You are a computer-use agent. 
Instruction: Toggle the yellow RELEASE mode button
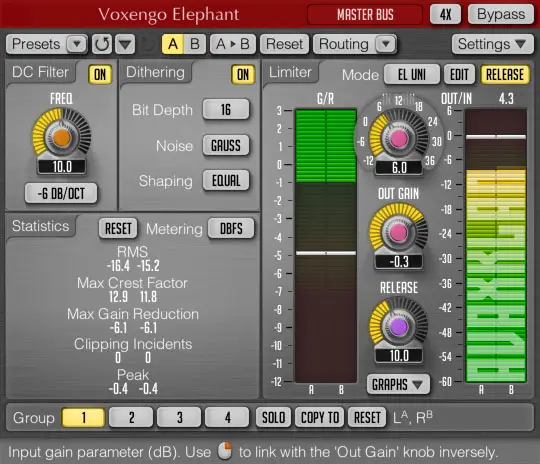[x=505, y=74]
